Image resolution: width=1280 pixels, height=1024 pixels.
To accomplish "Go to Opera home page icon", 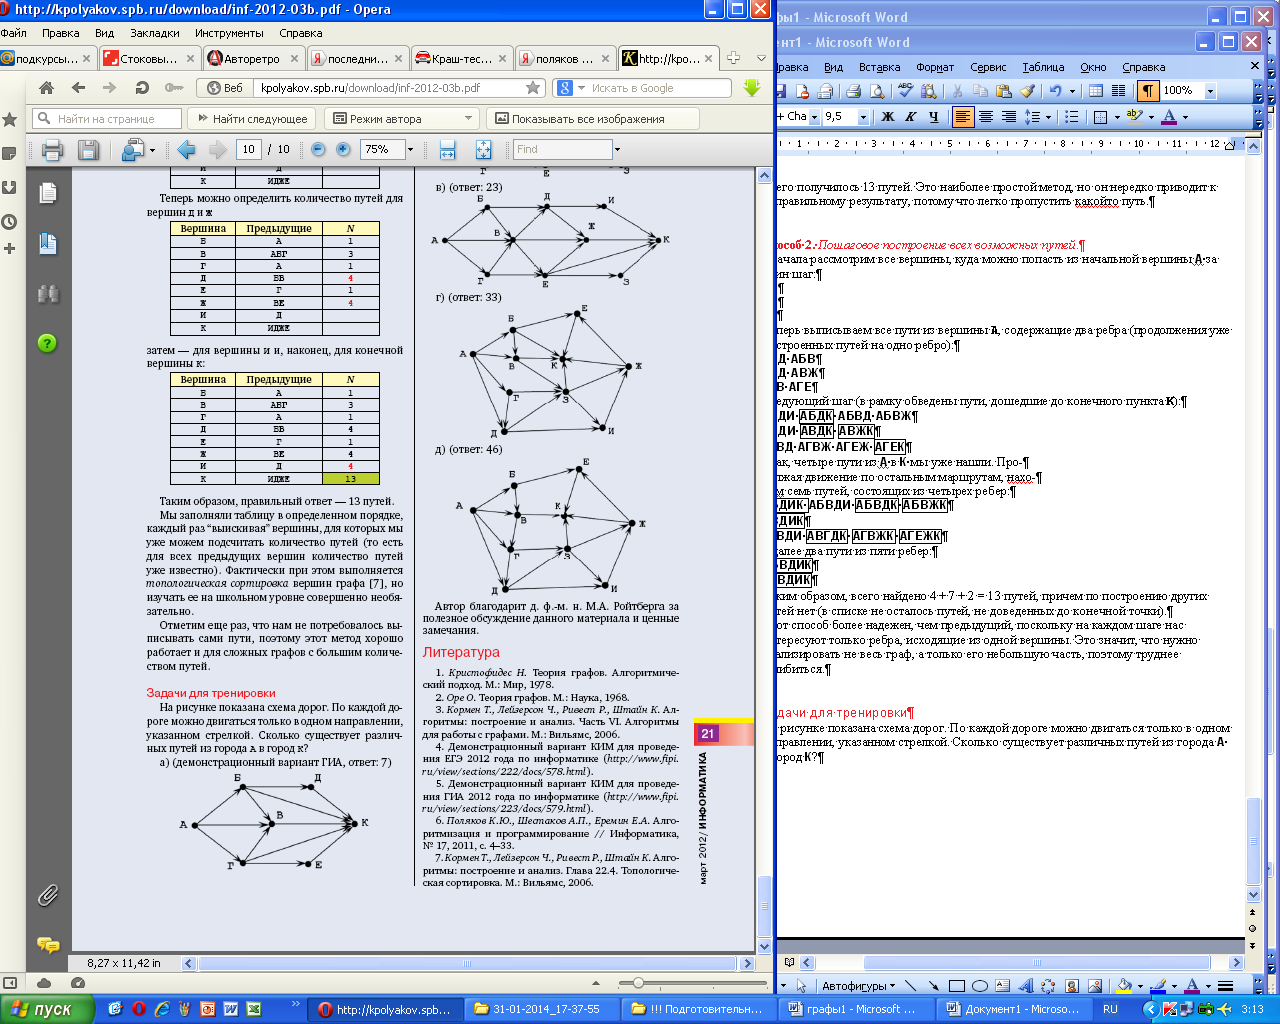I will pos(46,88).
